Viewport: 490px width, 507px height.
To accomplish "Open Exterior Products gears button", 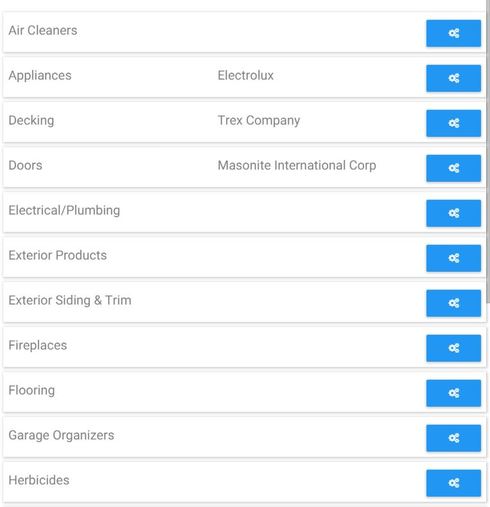I will point(453,258).
